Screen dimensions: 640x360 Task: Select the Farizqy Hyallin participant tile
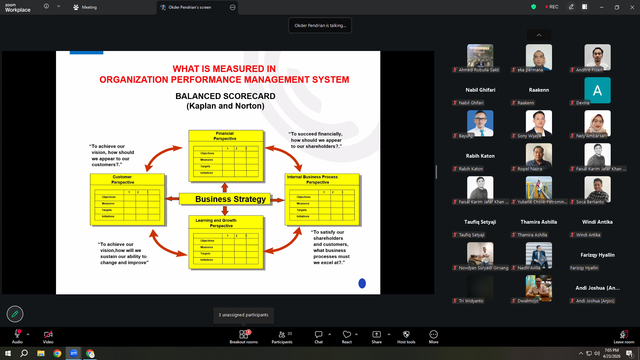(x=598, y=256)
